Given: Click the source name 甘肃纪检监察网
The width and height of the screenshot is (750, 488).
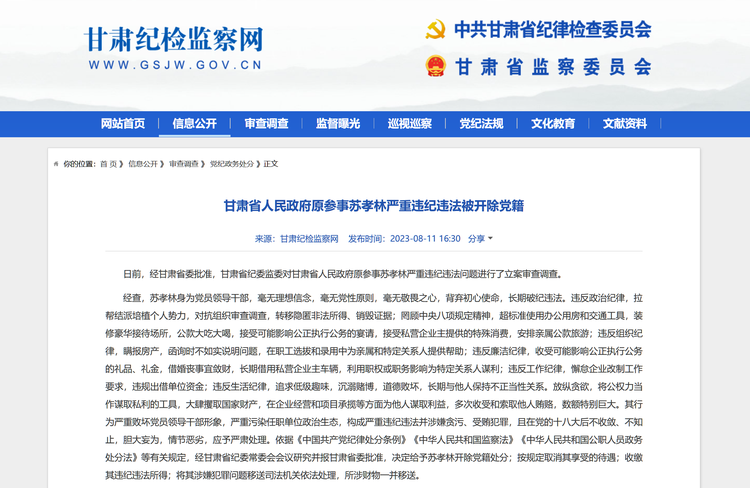Looking at the screenshot, I should (x=309, y=239).
